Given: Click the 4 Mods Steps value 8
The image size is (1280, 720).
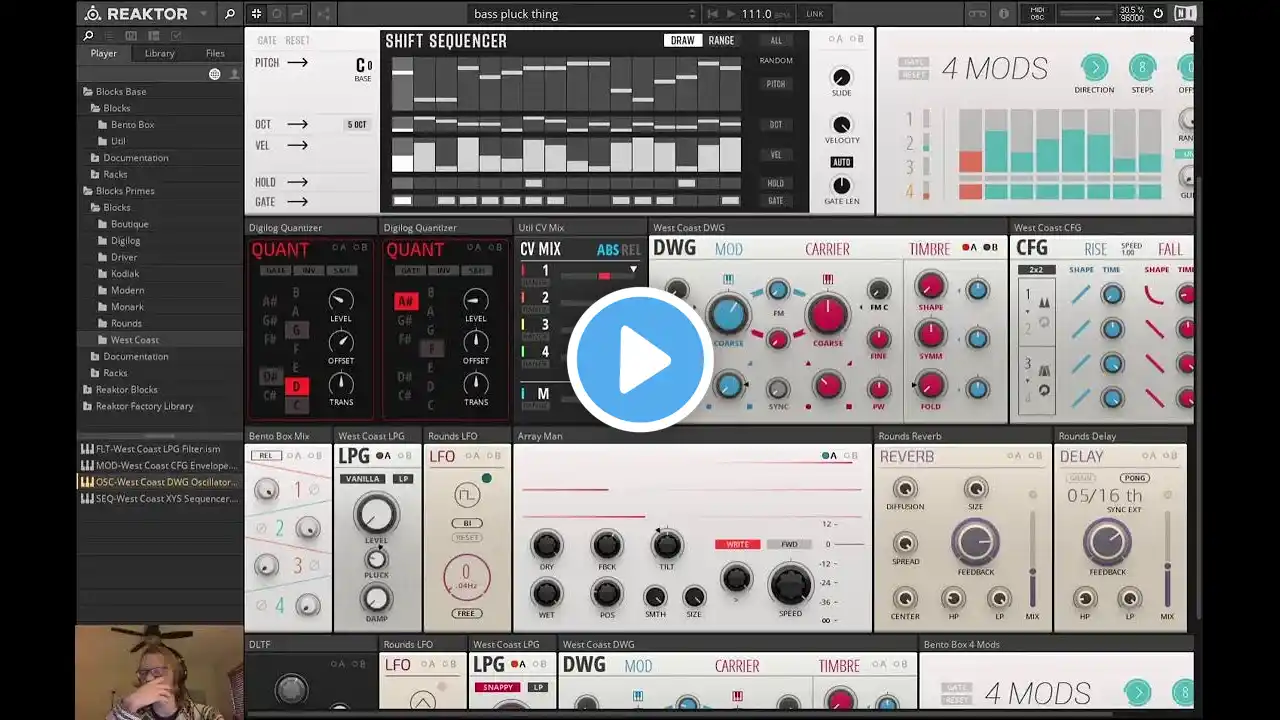Looking at the screenshot, I should click(x=1142, y=68).
